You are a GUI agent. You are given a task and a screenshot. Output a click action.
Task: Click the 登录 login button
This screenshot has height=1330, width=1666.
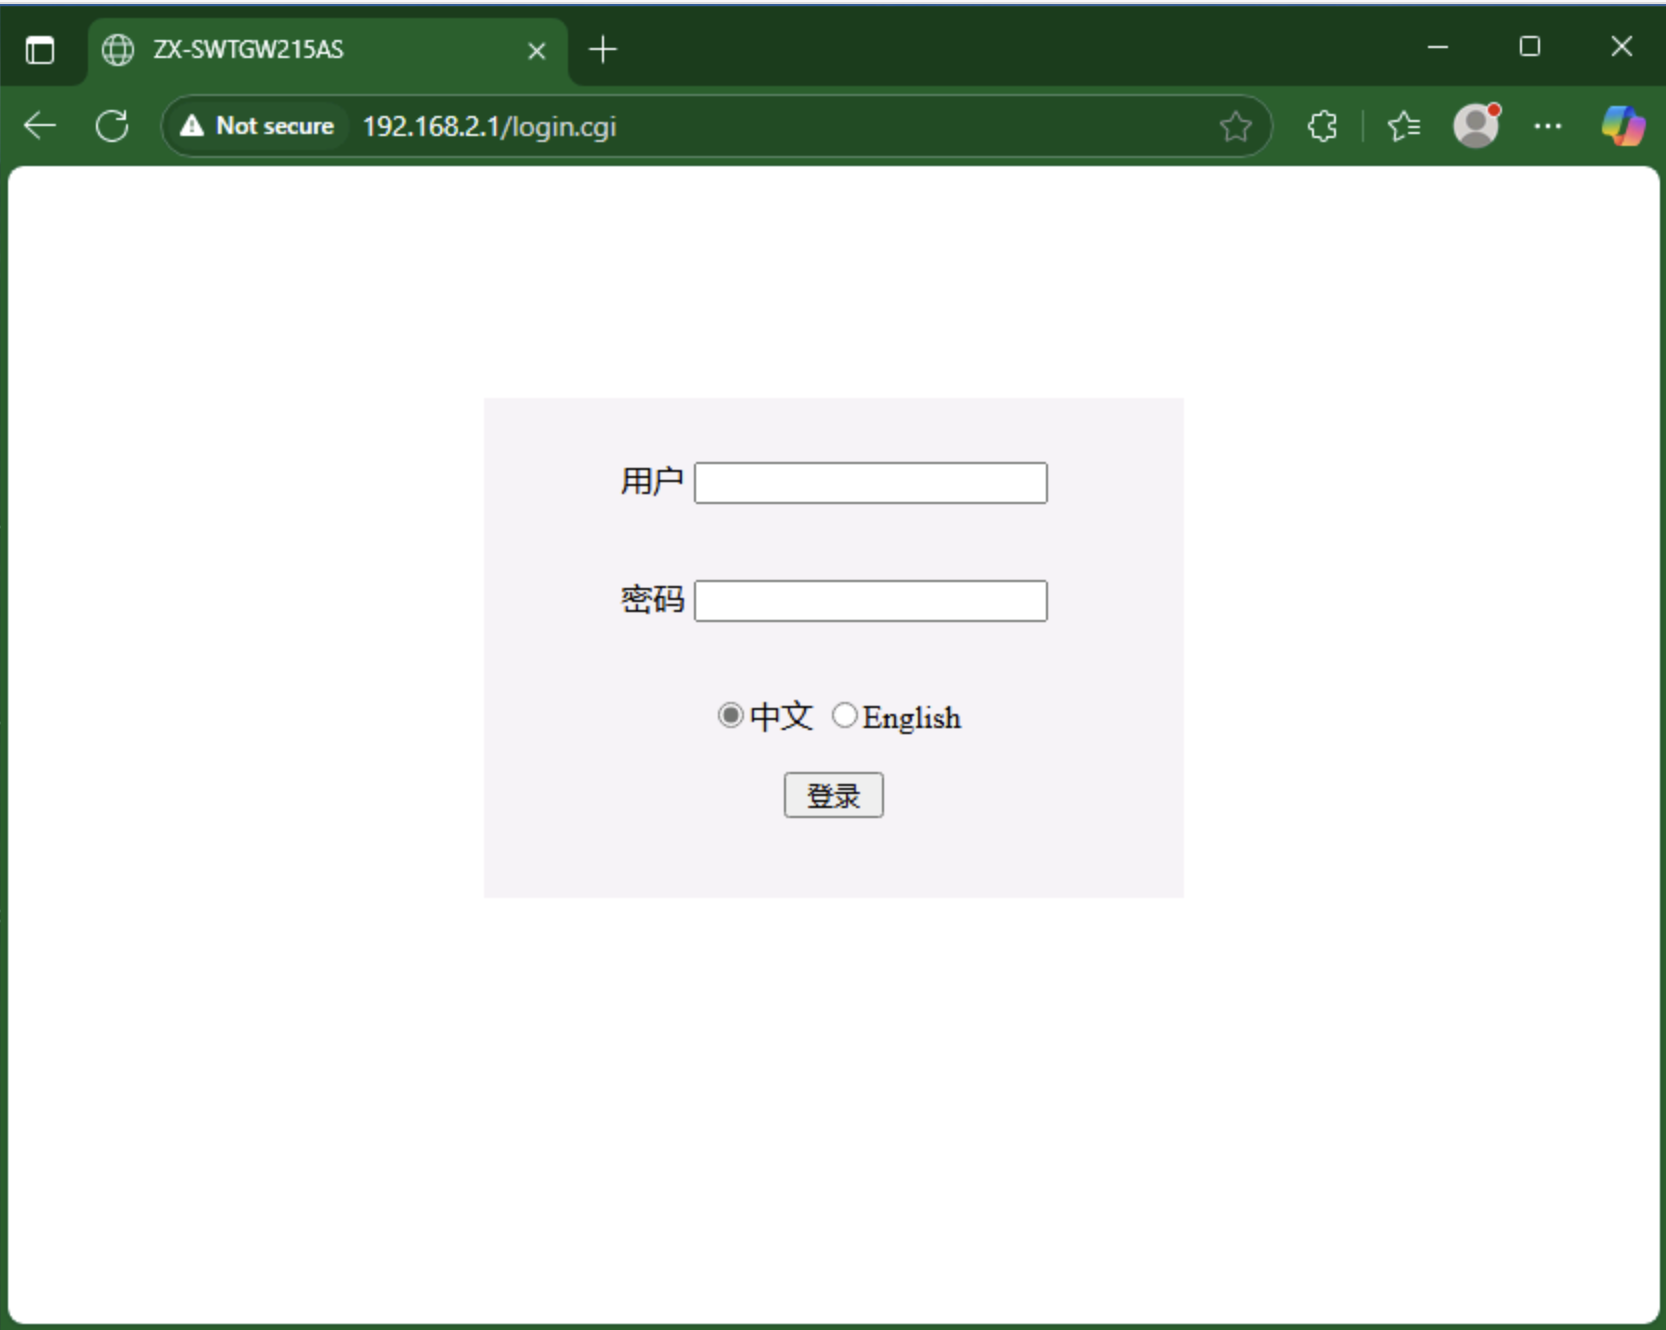point(833,795)
